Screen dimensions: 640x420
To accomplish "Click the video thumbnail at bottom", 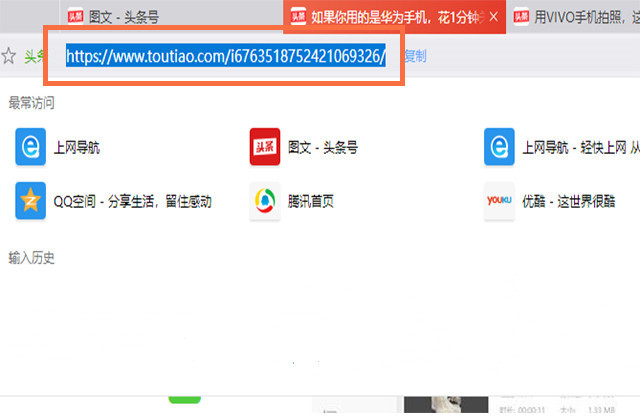I will click(446, 404).
